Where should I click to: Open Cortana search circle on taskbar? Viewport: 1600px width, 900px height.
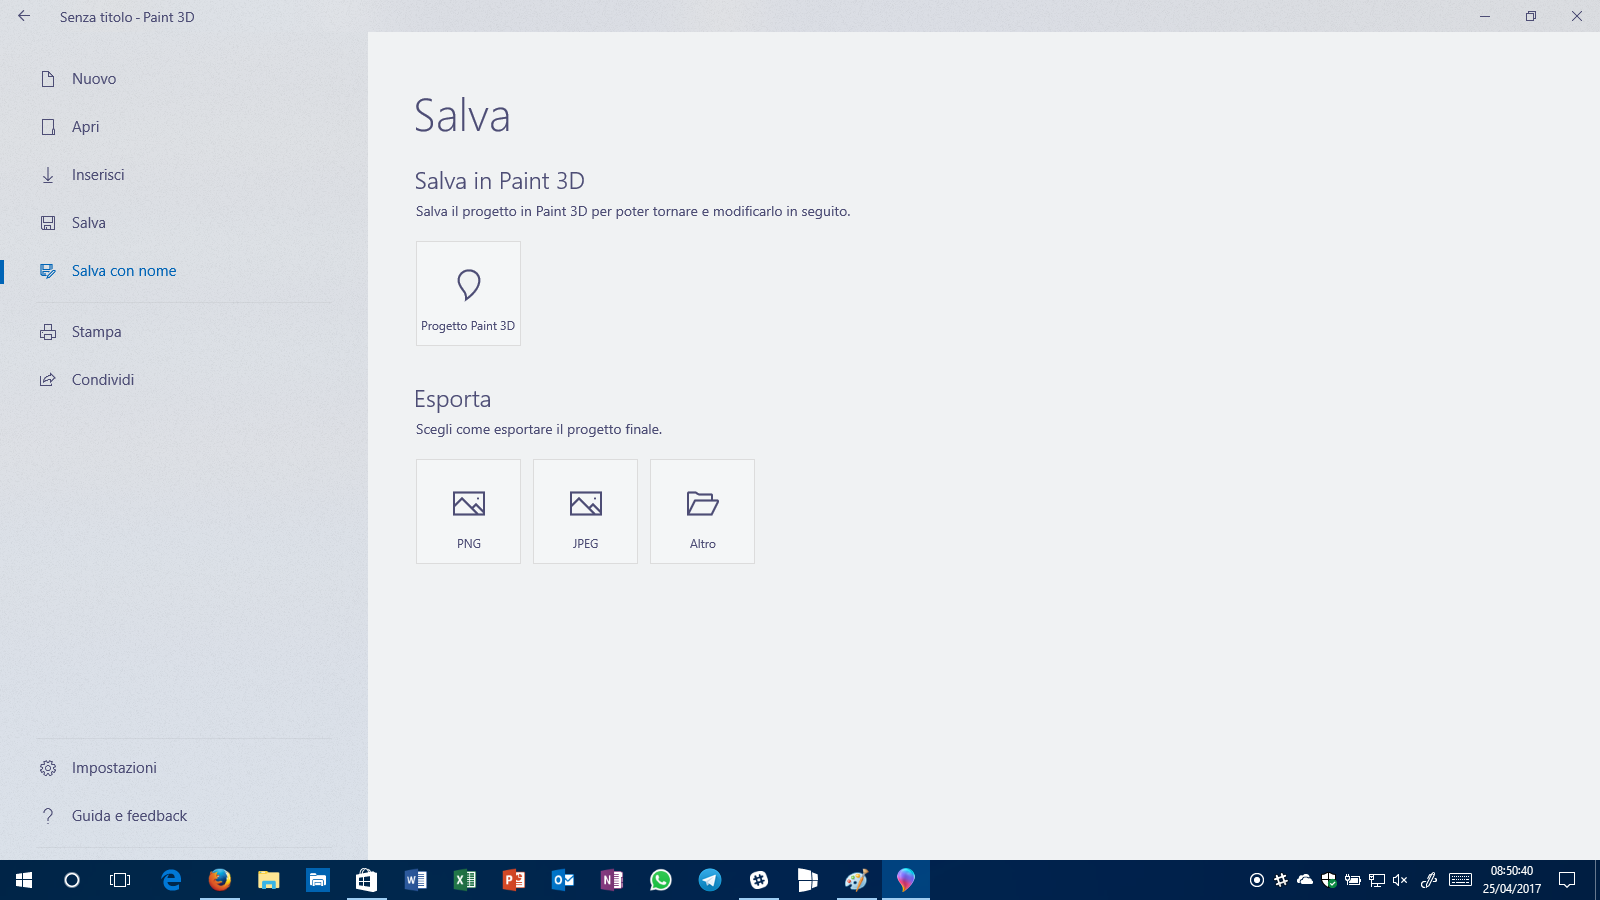[x=72, y=880]
